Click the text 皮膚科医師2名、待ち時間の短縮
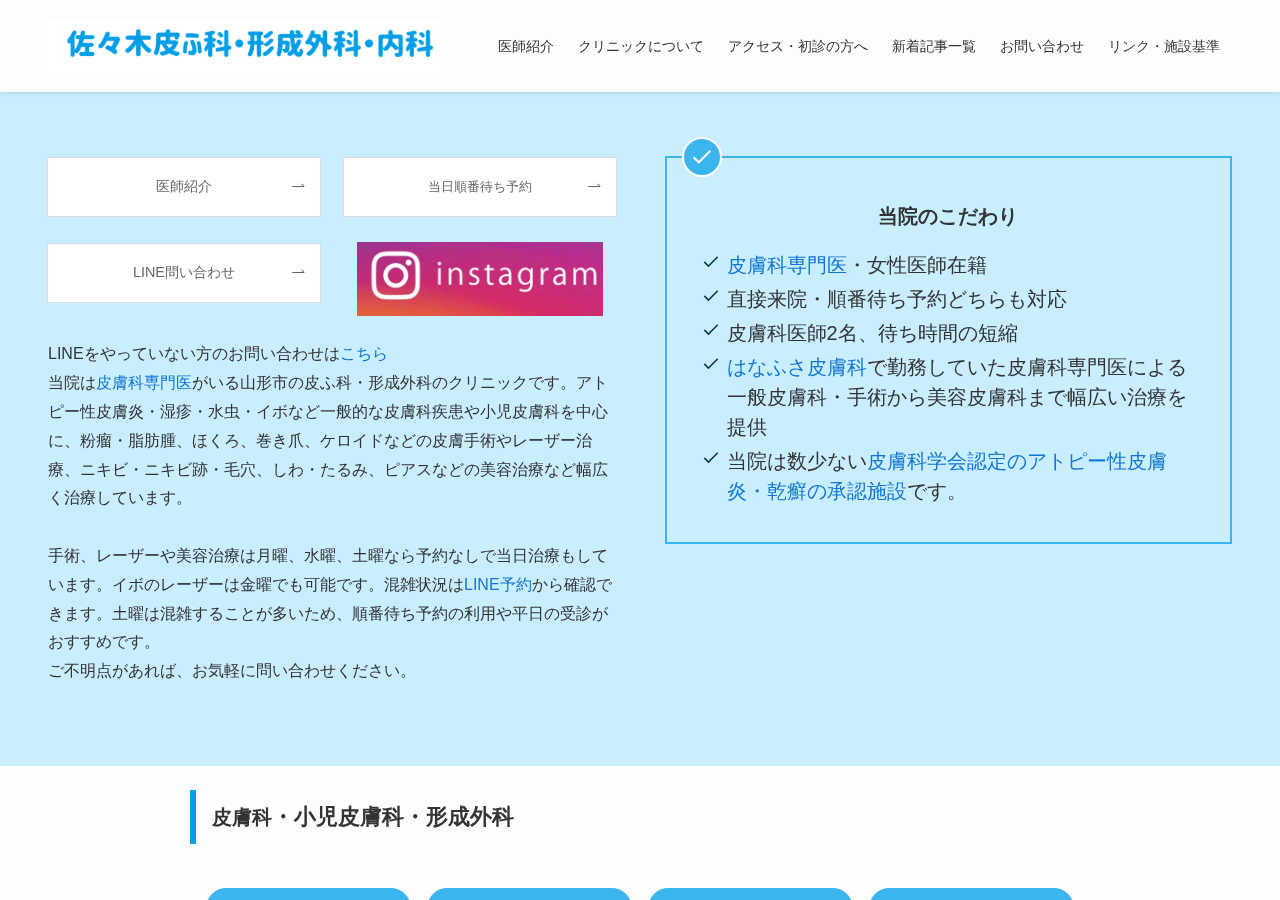1280x900 pixels. [872, 334]
